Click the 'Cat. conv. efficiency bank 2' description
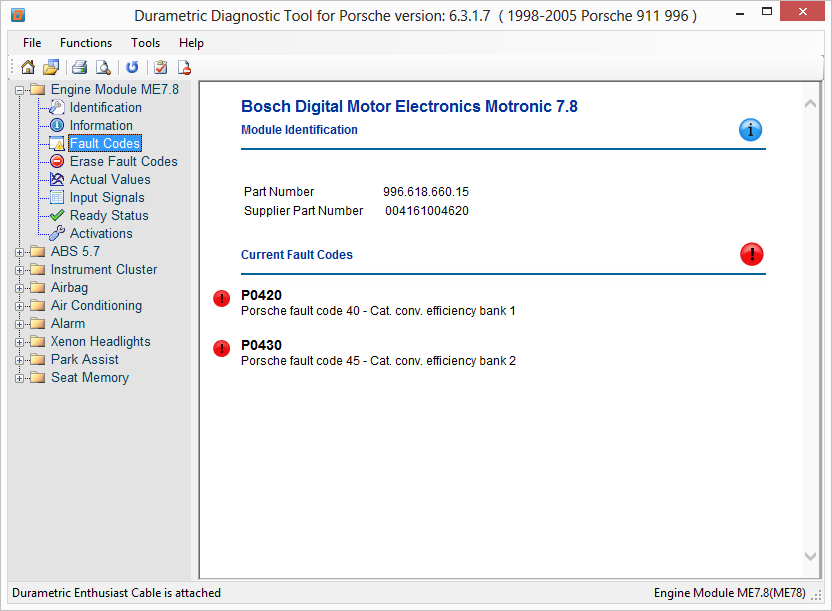 click(x=443, y=361)
